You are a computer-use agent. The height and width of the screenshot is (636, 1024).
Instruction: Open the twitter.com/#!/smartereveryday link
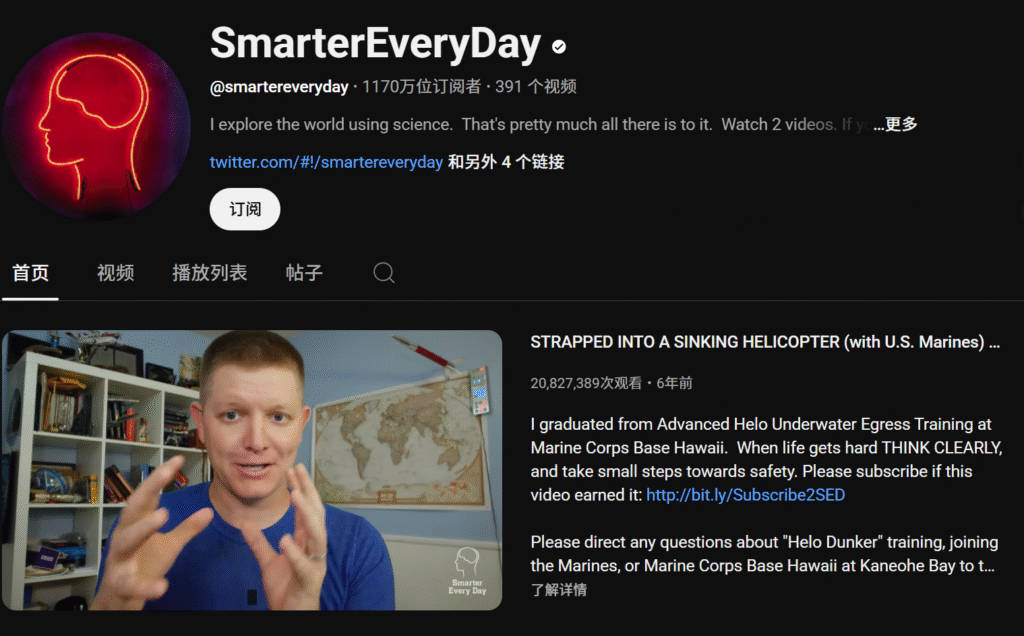[326, 162]
